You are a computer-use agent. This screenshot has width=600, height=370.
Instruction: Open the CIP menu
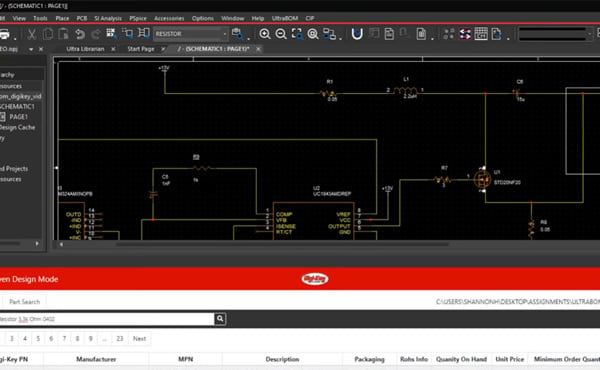pyautogui.click(x=310, y=18)
